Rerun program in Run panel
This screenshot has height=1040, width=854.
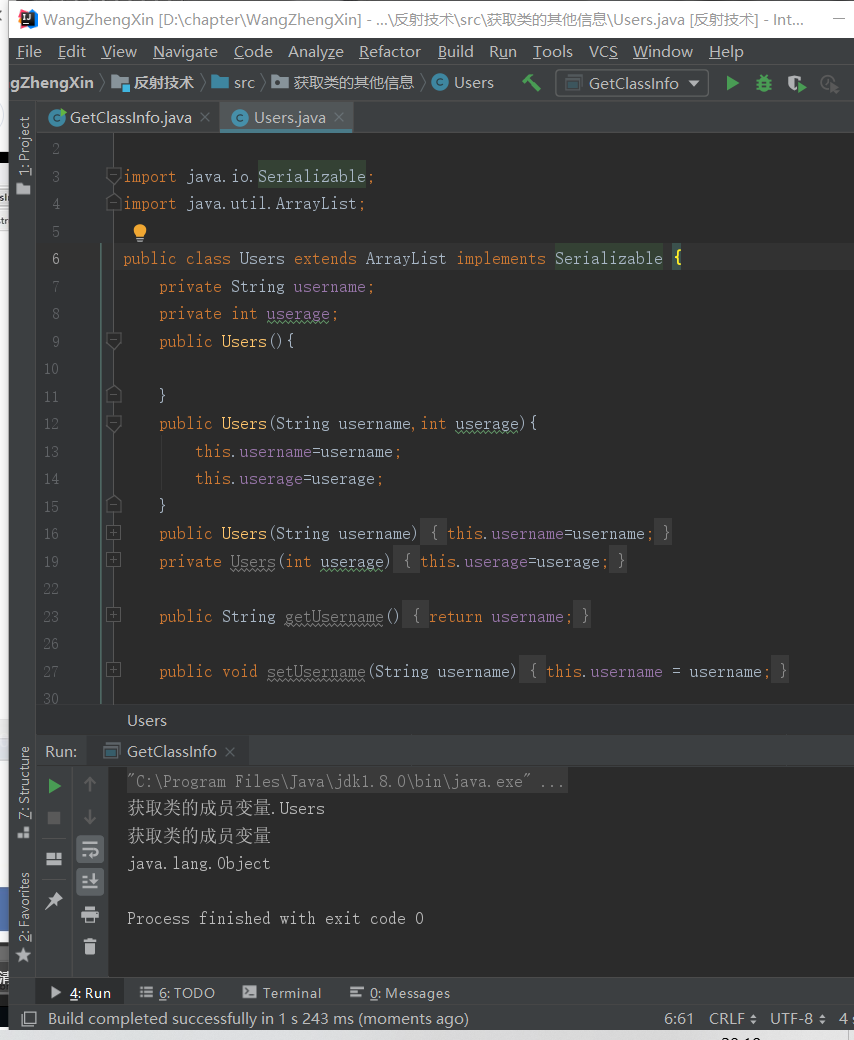pos(54,786)
